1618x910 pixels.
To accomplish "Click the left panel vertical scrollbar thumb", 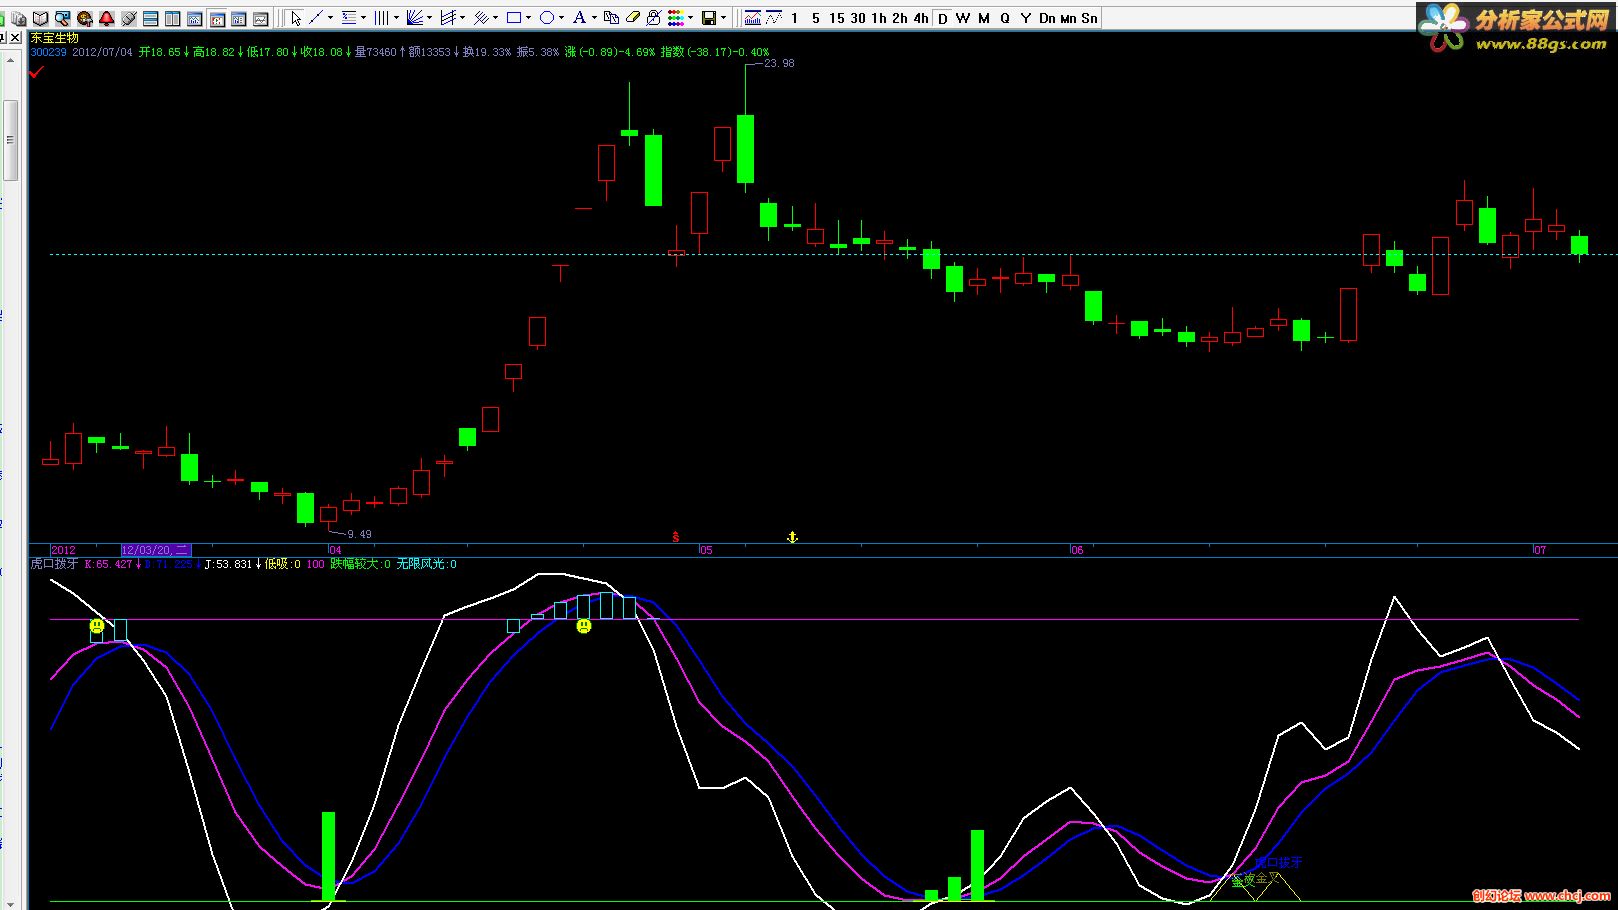I will pos(11,140).
